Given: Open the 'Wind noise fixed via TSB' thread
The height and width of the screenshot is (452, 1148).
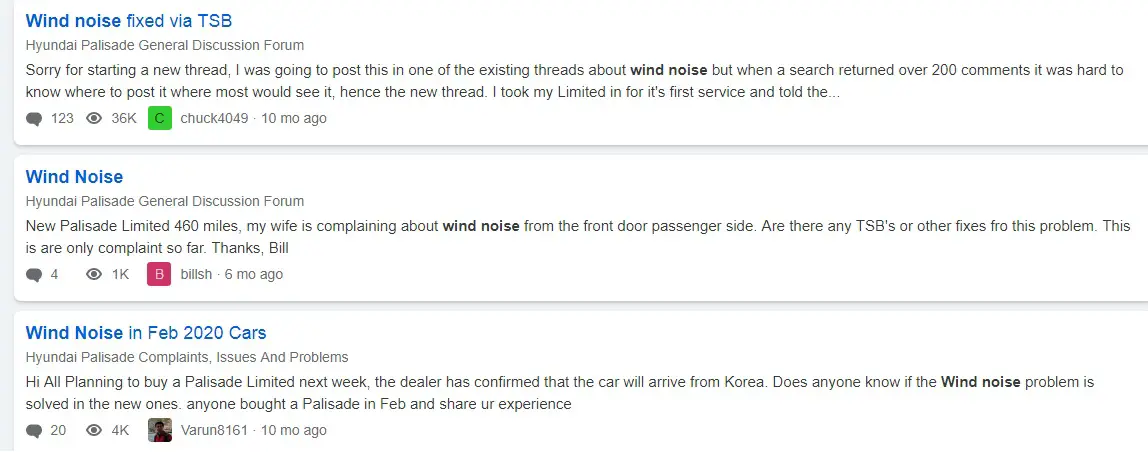Looking at the screenshot, I should [x=129, y=21].
